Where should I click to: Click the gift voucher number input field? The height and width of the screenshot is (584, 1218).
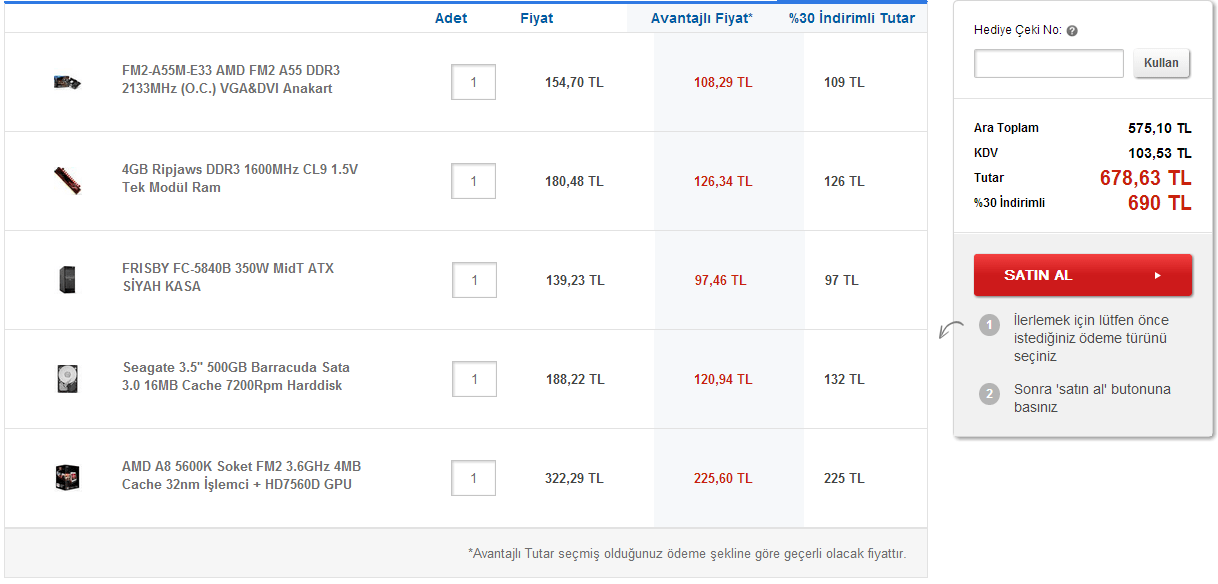[1049, 64]
